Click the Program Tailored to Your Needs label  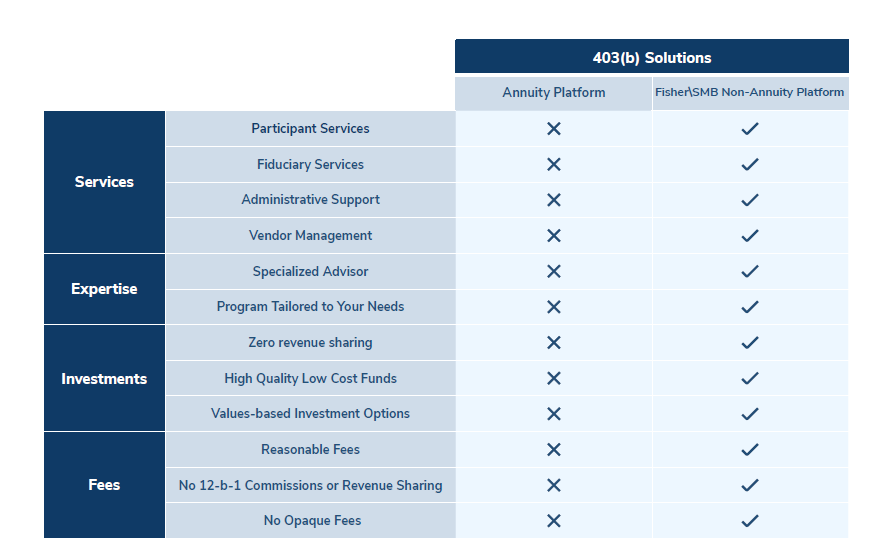(310, 307)
